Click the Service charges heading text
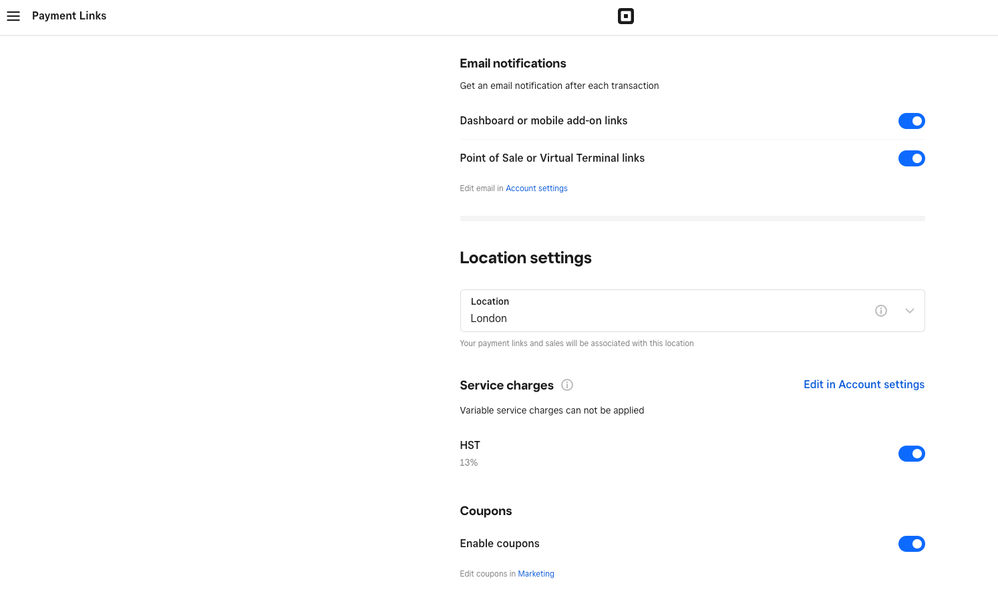 coord(506,385)
